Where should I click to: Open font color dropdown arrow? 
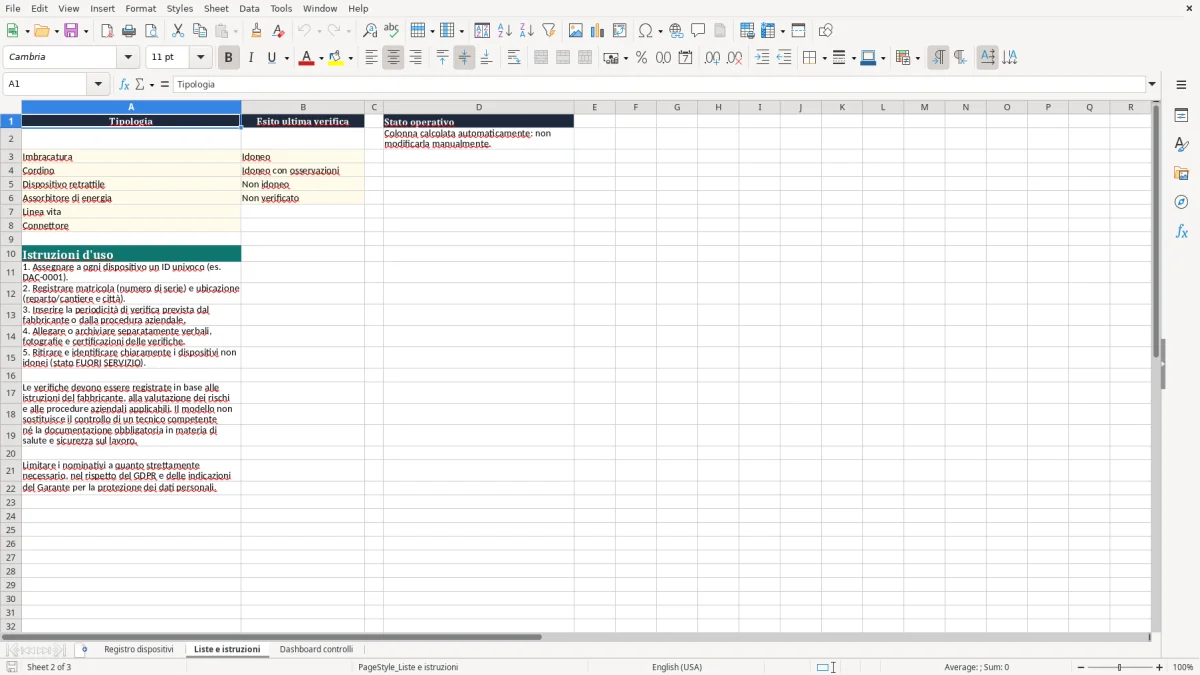[321, 58]
